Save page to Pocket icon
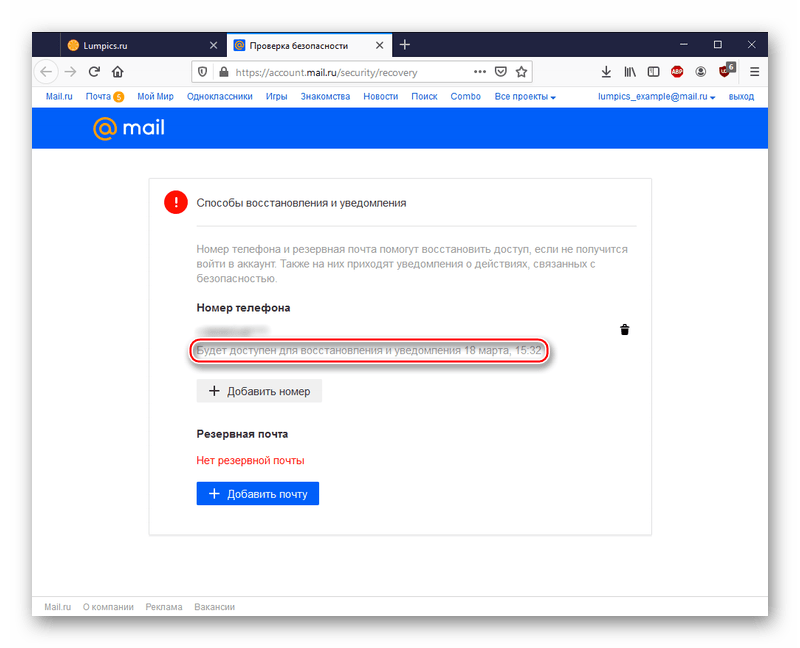800x648 pixels. click(x=501, y=72)
